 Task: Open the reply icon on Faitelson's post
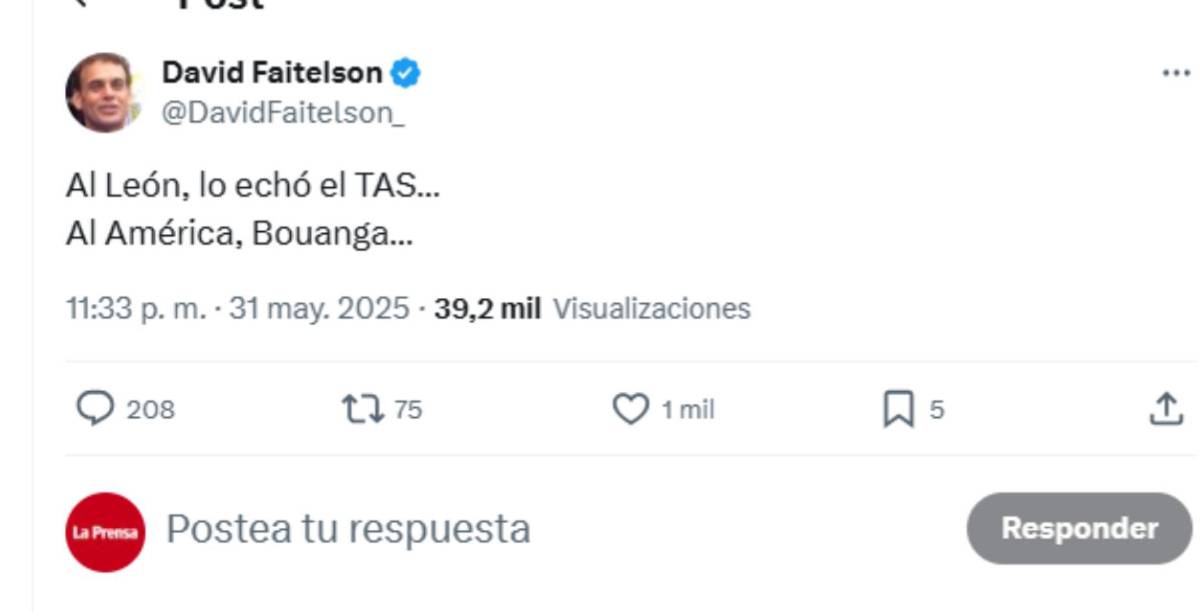coord(97,407)
